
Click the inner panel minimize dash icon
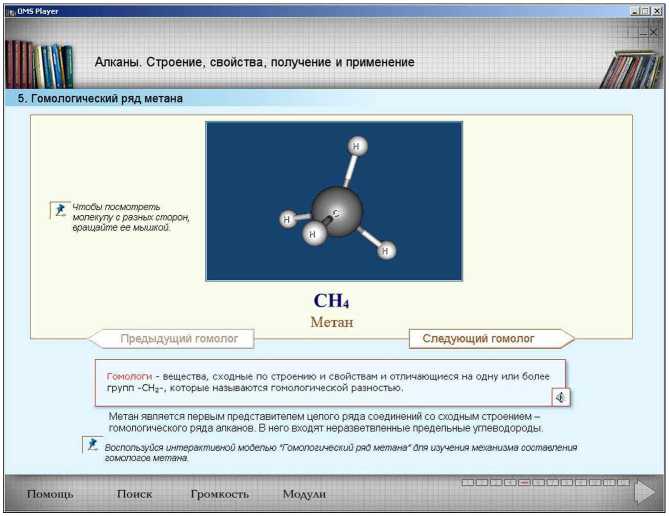[x=644, y=33]
